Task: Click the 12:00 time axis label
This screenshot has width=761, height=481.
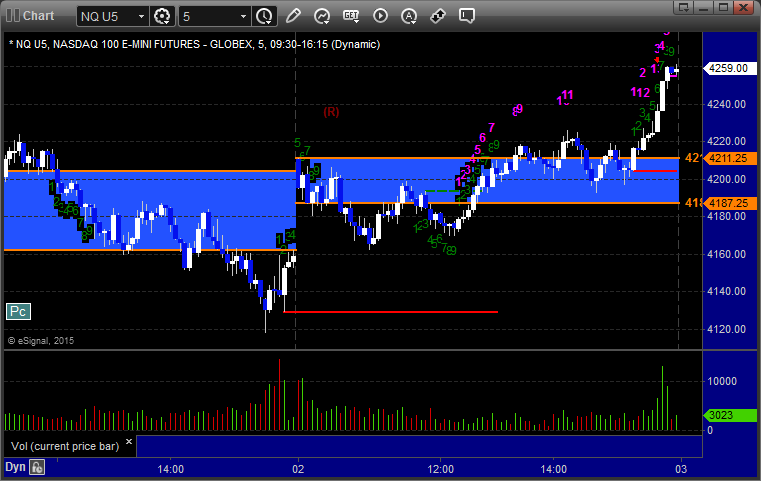Action: [x=441, y=469]
